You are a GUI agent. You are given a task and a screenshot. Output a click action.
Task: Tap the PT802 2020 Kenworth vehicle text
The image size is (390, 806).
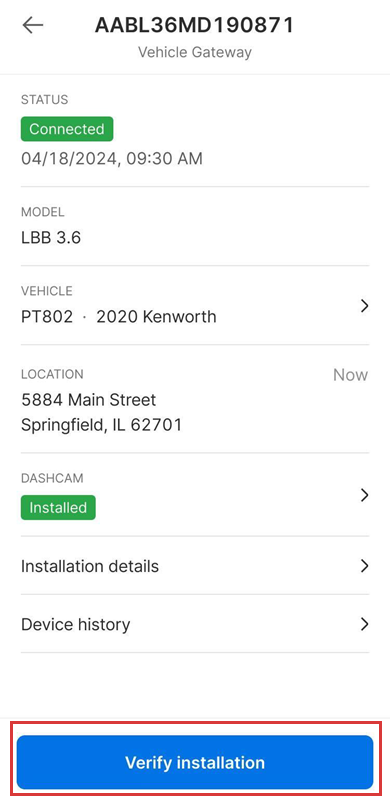(x=119, y=316)
